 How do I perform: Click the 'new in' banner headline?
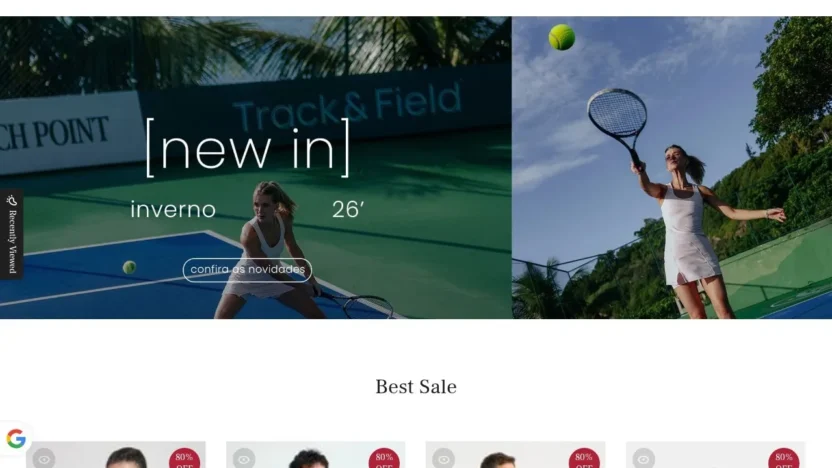tap(248, 148)
